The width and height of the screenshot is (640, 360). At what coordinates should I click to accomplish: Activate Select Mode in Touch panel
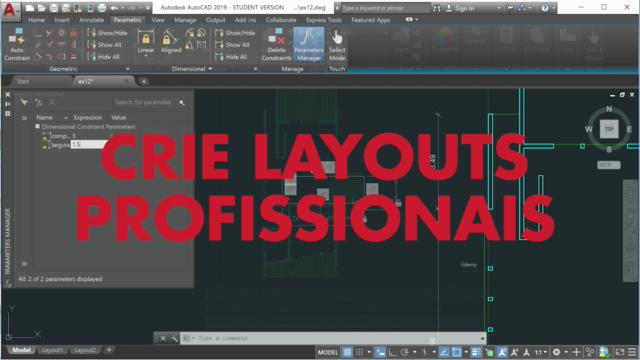tap(337, 44)
